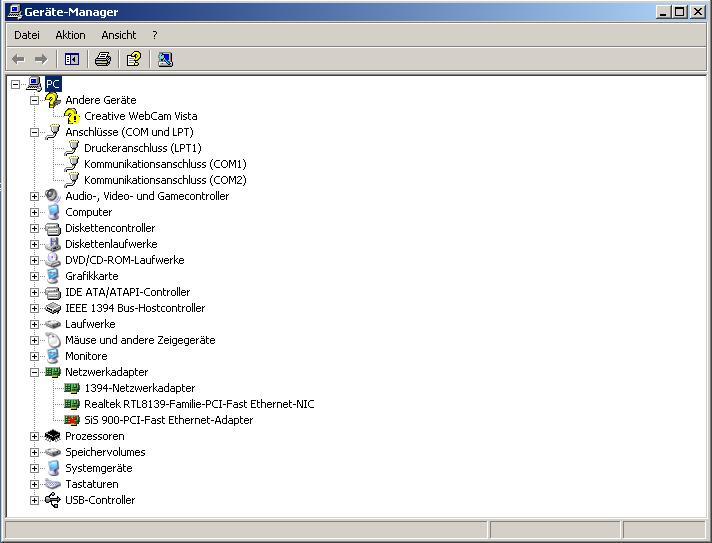
Task: Open the Aktion menu
Action: coord(70,35)
